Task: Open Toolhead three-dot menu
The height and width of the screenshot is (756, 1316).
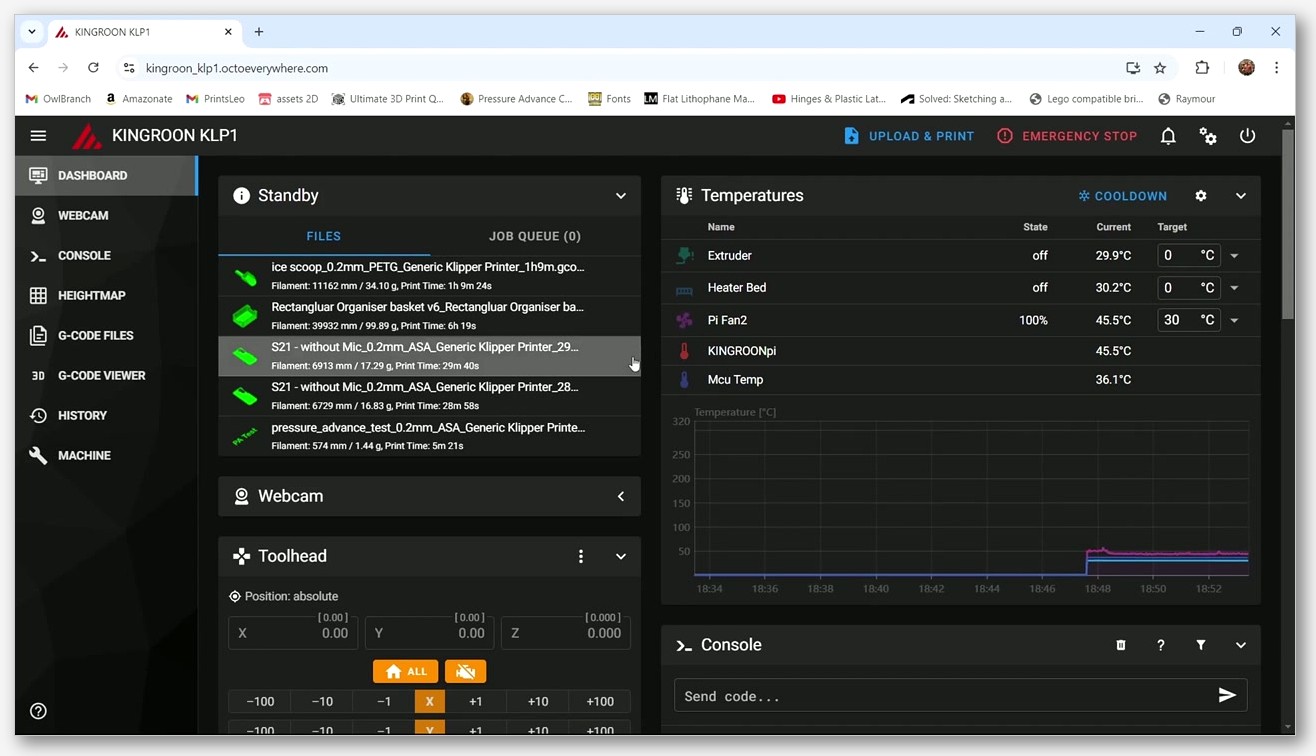Action: [581, 556]
